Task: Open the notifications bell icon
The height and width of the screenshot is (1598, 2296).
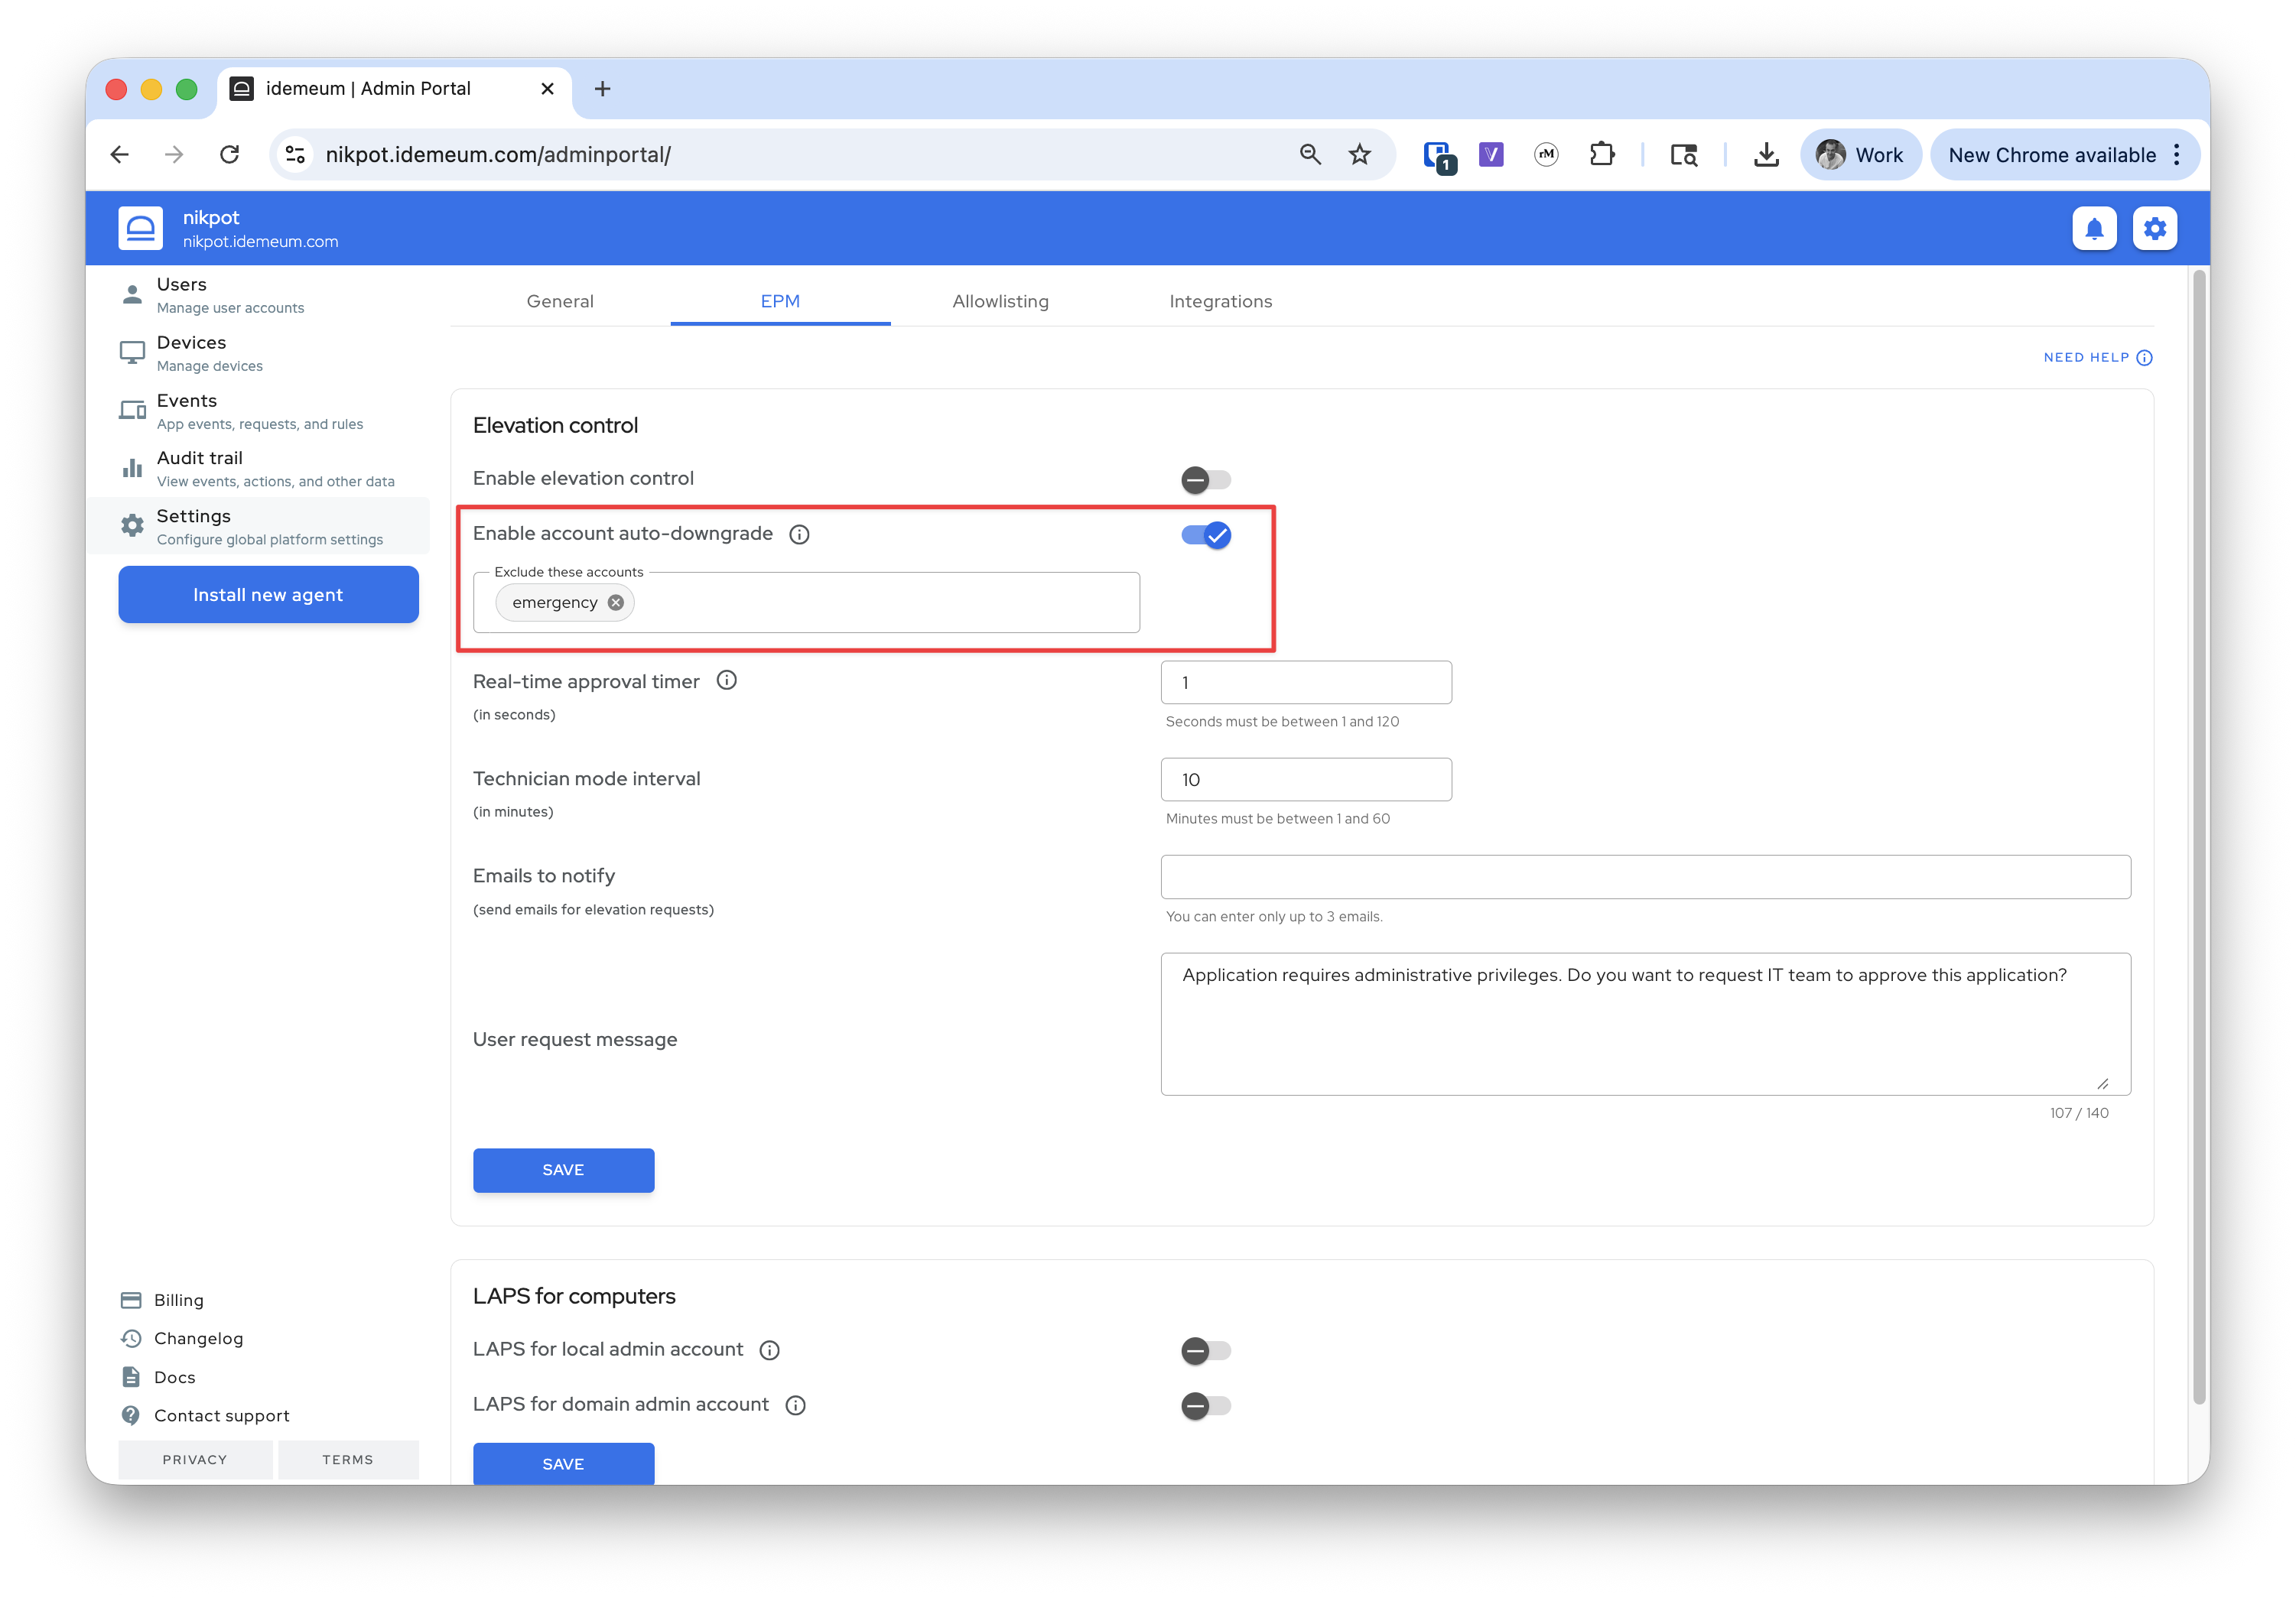Action: [x=2093, y=229]
